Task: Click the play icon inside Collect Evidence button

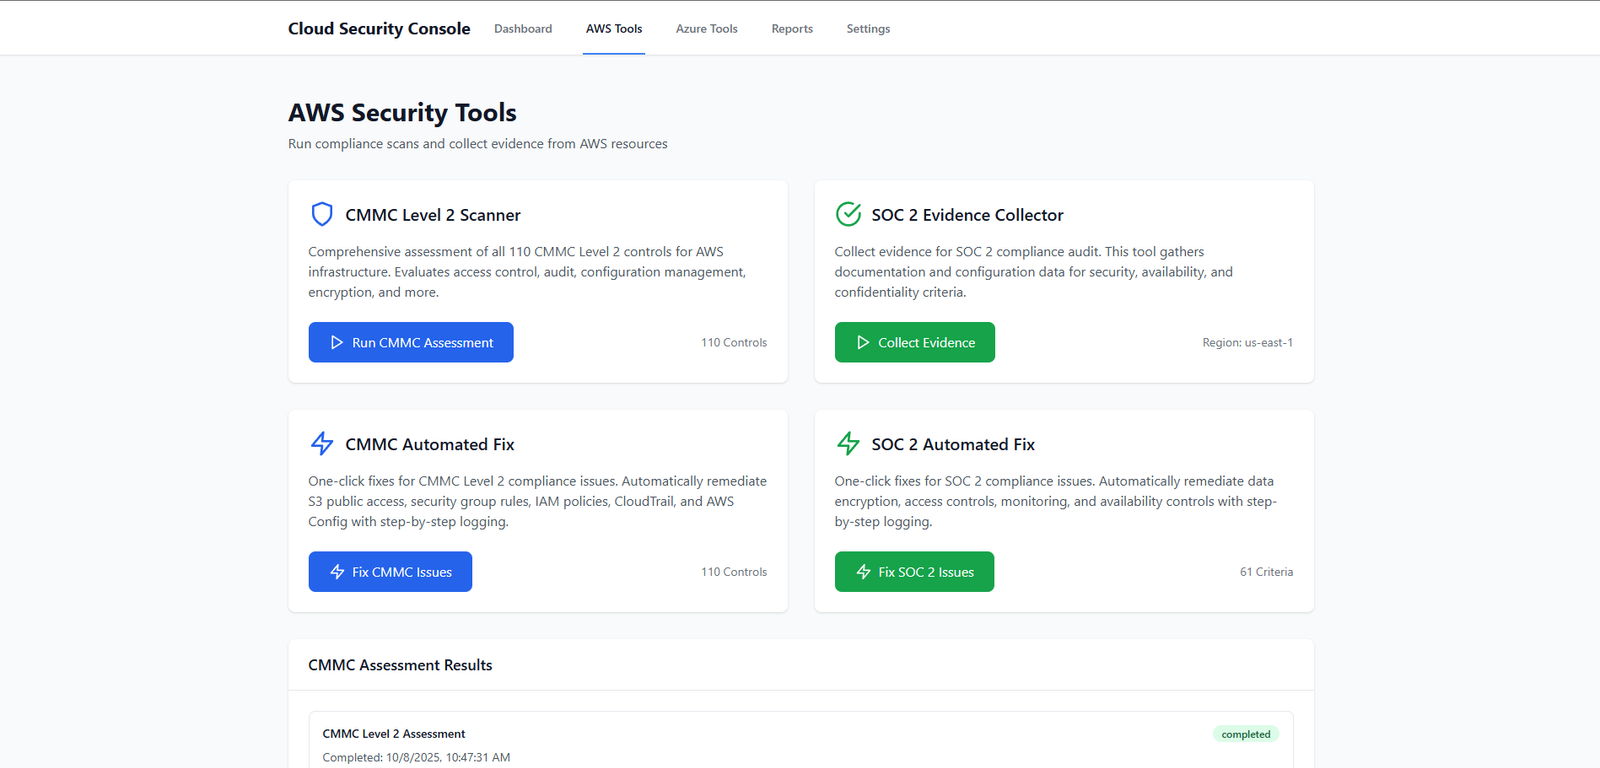Action: [x=863, y=342]
